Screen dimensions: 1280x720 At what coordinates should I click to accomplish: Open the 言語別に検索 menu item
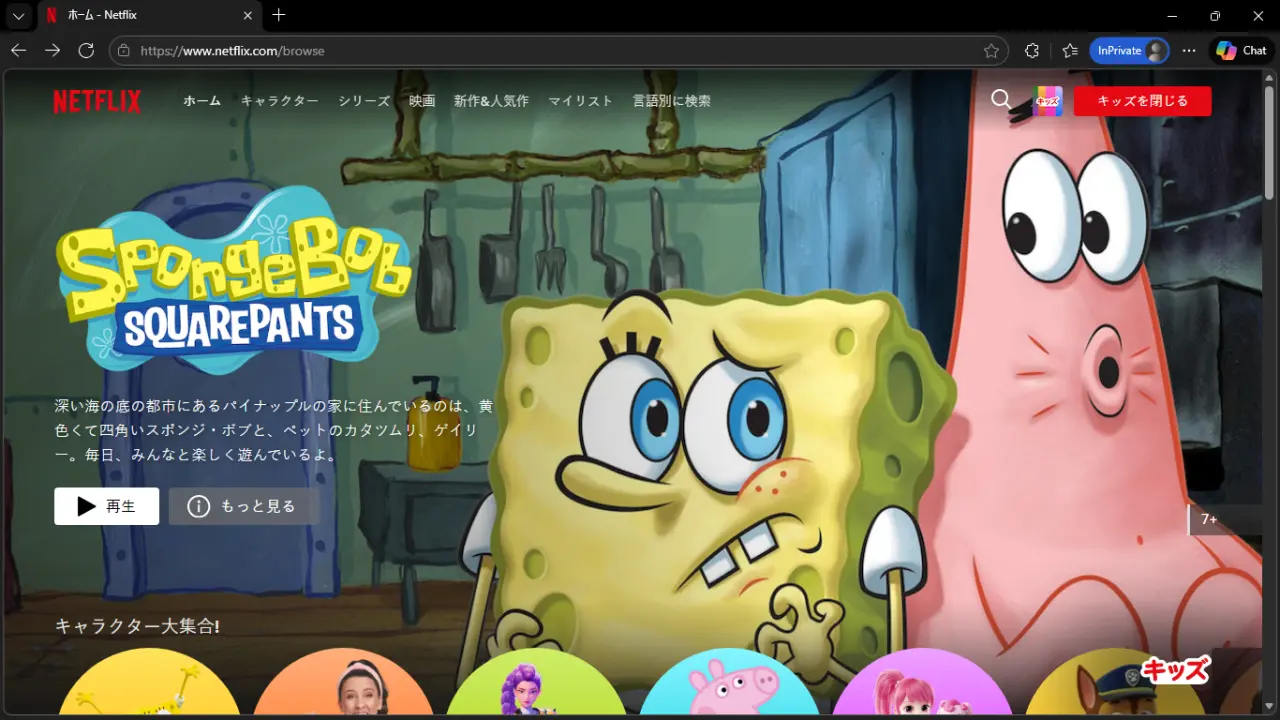672,101
